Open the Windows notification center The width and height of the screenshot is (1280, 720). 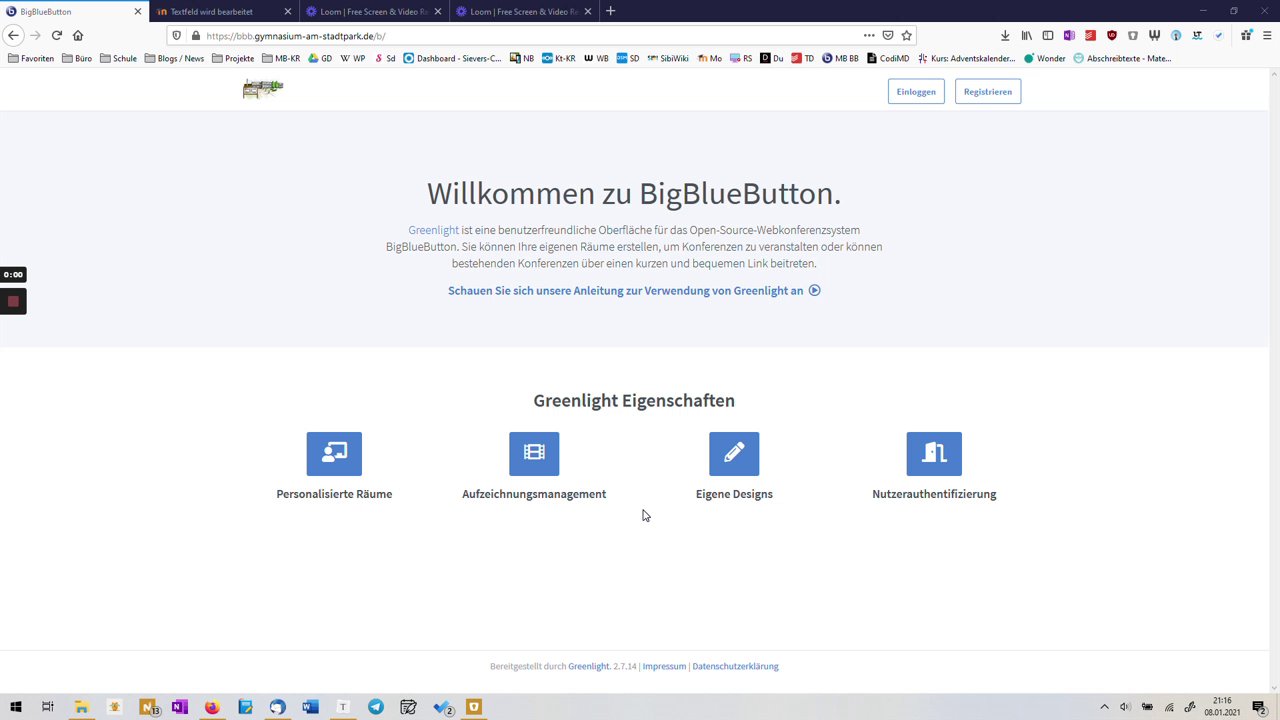click(x=1259, y=707)
